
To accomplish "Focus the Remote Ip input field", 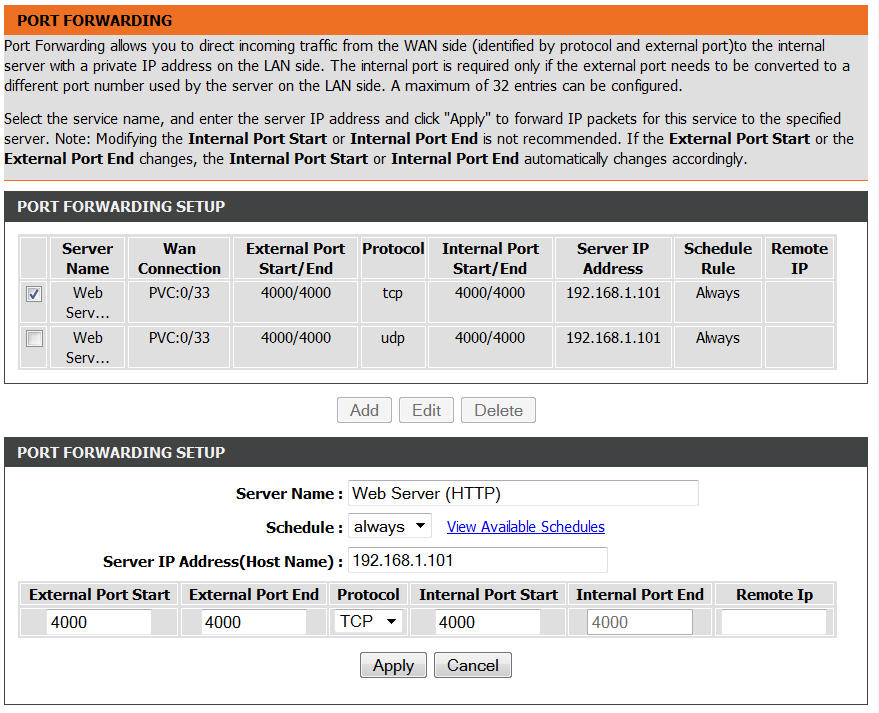I will (773, 622).
